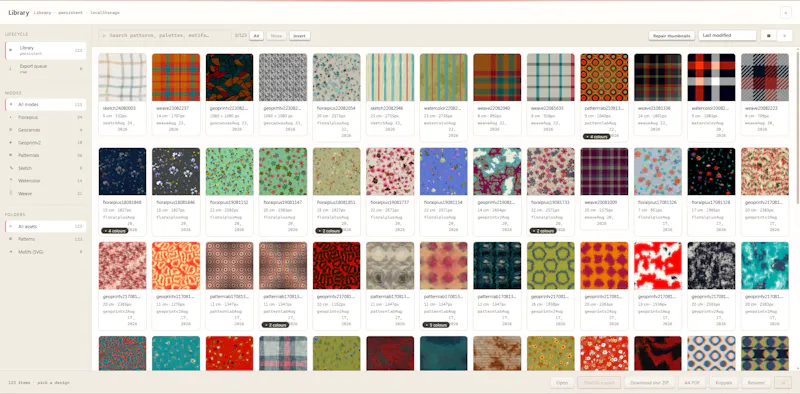This screenshot has height=394, width=800.
Task: Filter by Geocanvas mode
Action: tap(45, 130)
